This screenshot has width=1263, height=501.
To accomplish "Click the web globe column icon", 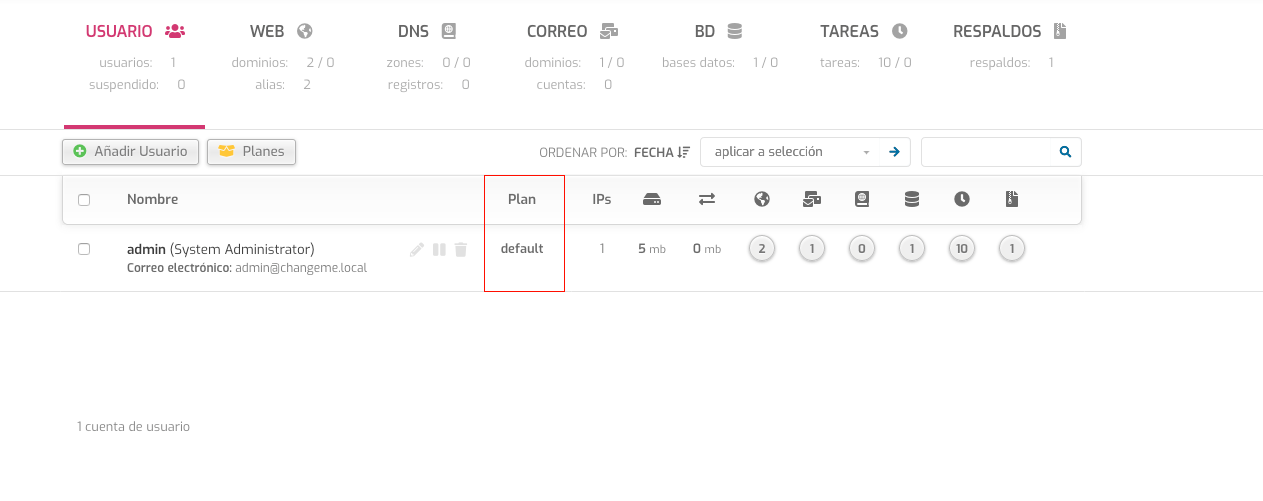I will point(762,199).
